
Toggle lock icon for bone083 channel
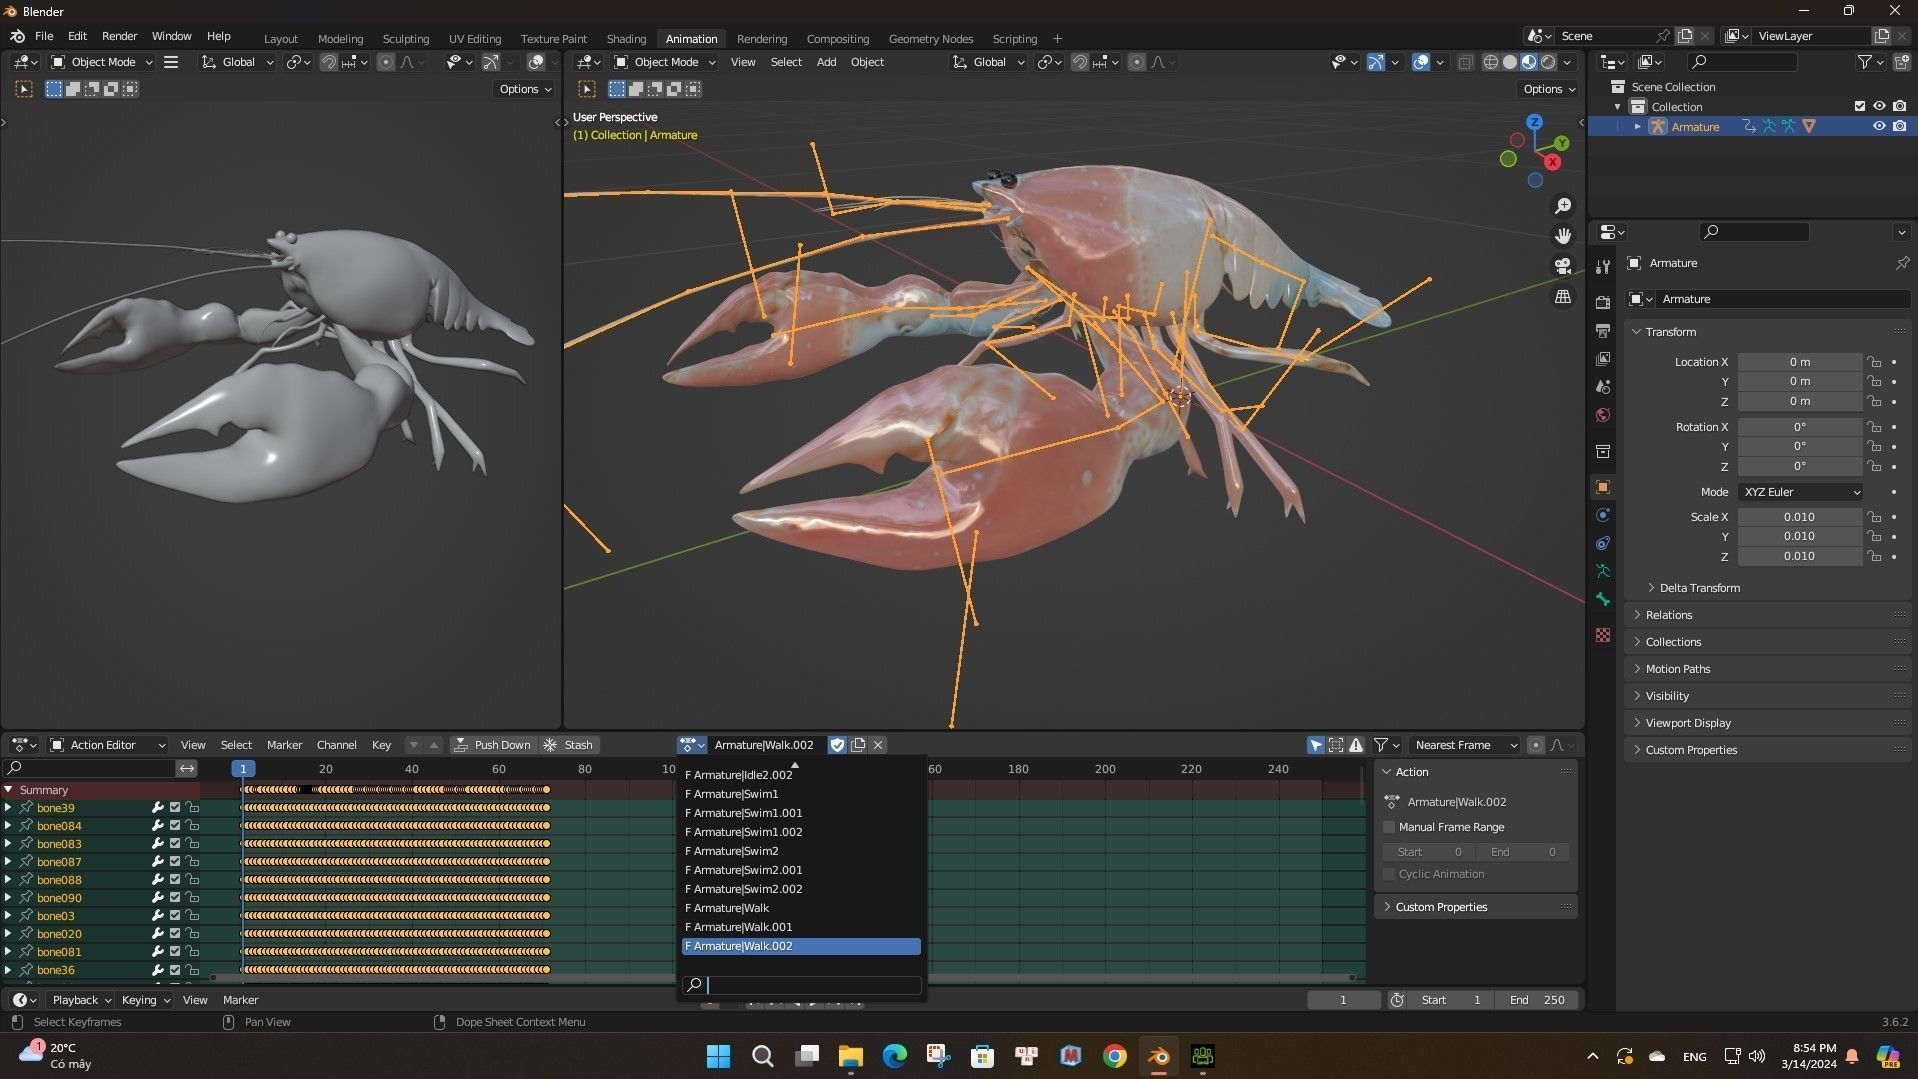click(192, 844)
